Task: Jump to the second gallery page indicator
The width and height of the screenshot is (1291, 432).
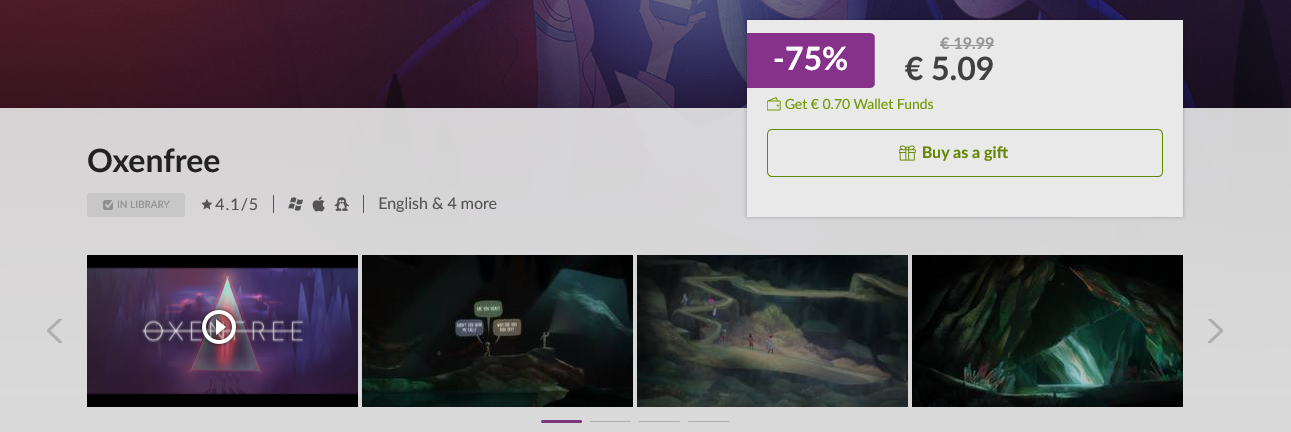Action: (610, 421)
